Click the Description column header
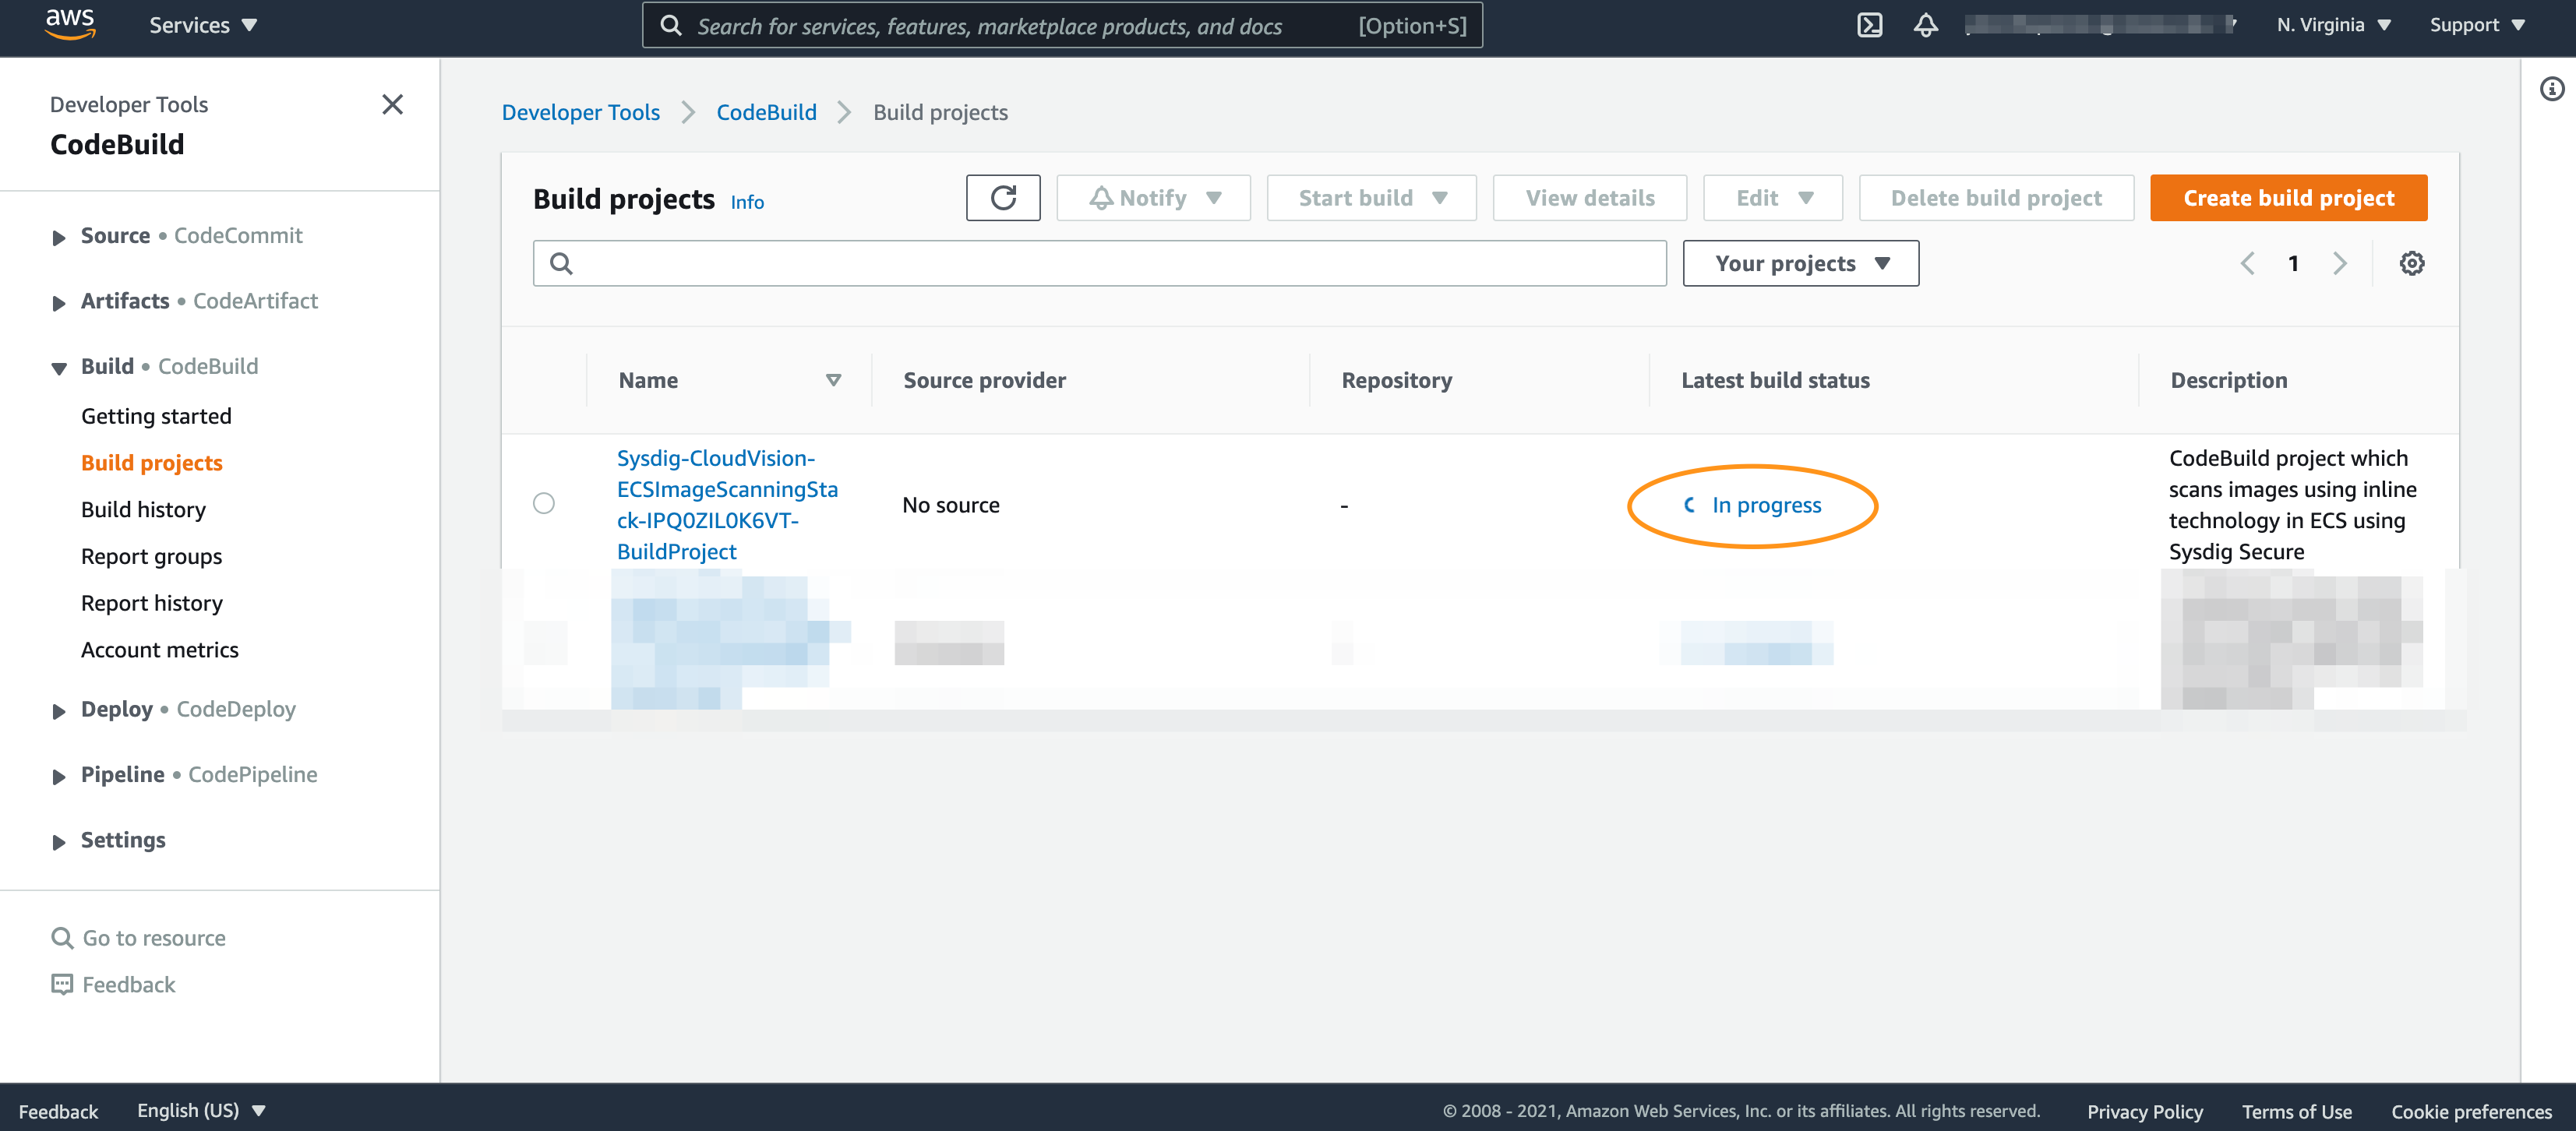The height and width of the screenshot is (1131, 2576). click(2228, 380)
